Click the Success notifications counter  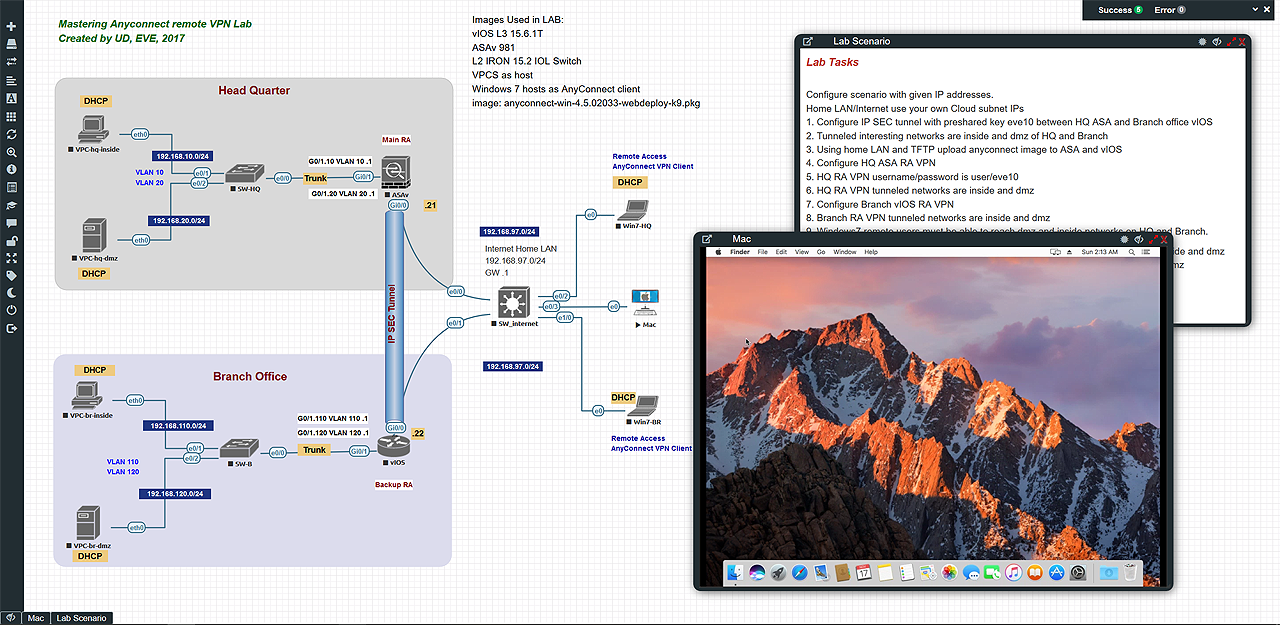coord(1119,10)
